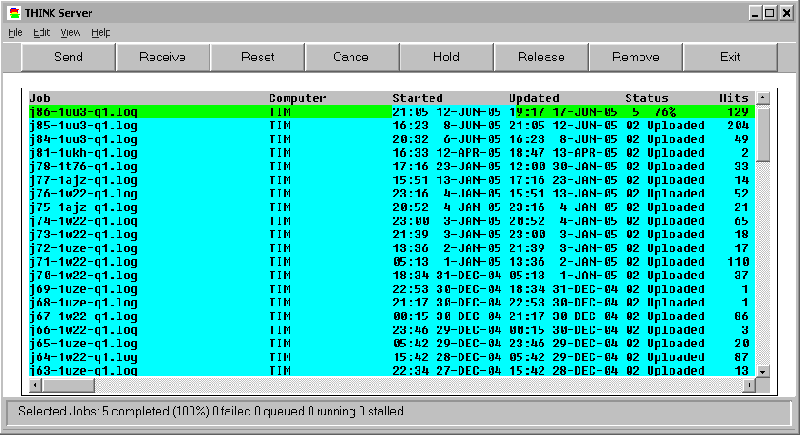Select job j66-1w22-q1.log
Image resolution: width=800 pixels, height=435 pixels.
[x=391, y=330]
